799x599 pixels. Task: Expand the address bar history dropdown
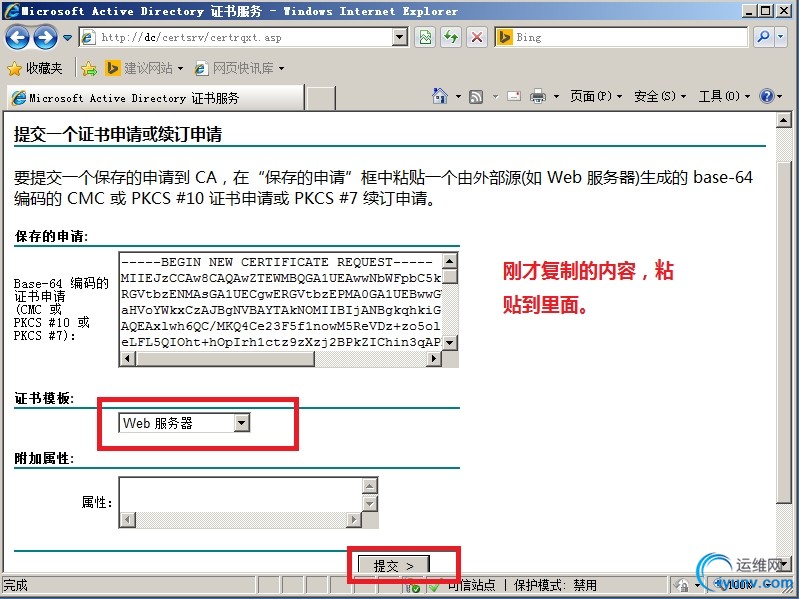[401, 37]
